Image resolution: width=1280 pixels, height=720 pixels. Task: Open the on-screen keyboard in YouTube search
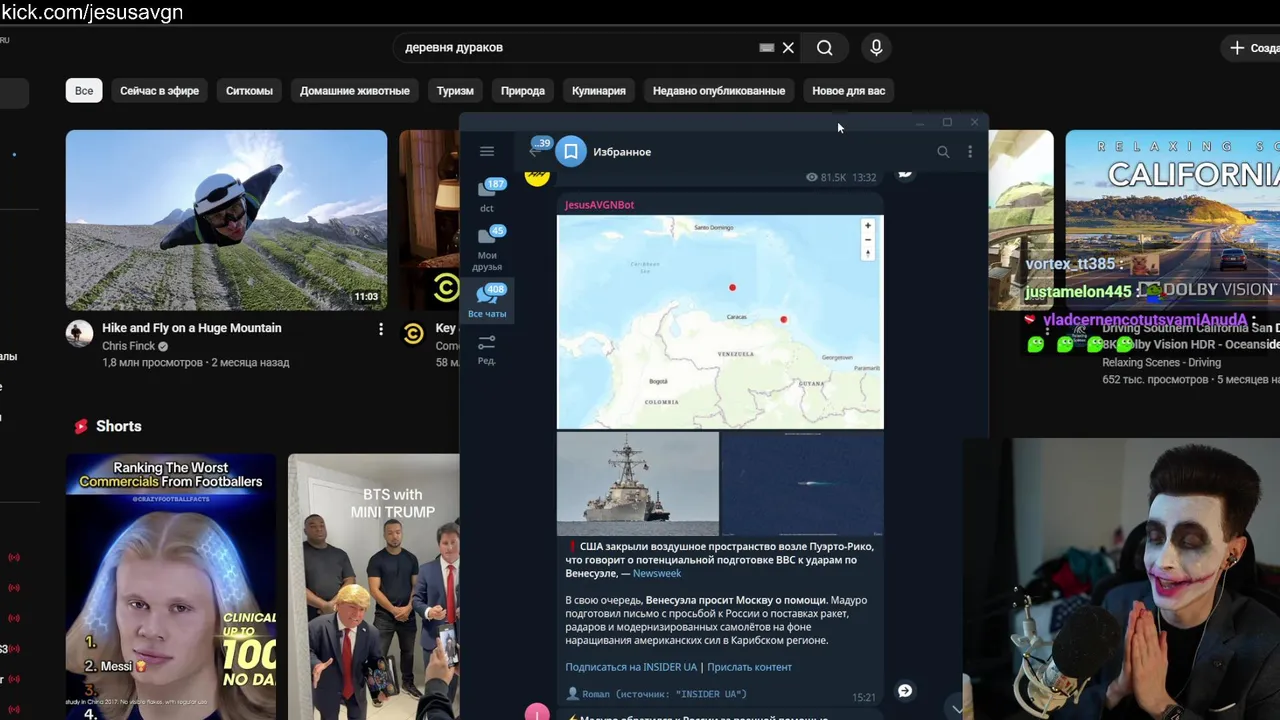pyautogui.click(x=767, y=48)
